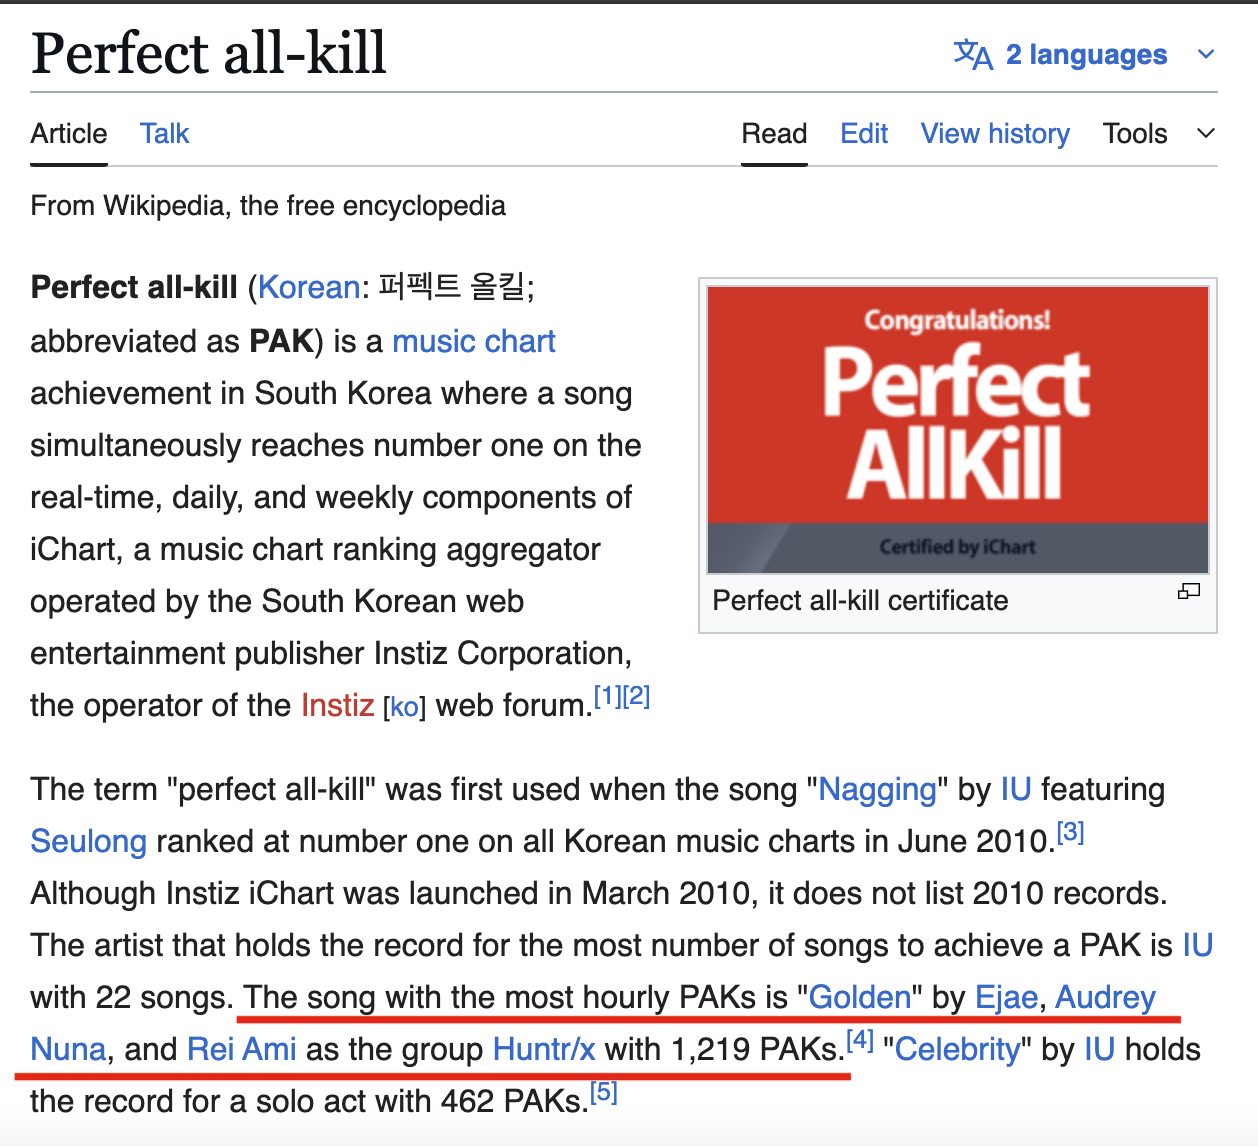
Task: Click the language translation icon
Action: coord(973,54)
